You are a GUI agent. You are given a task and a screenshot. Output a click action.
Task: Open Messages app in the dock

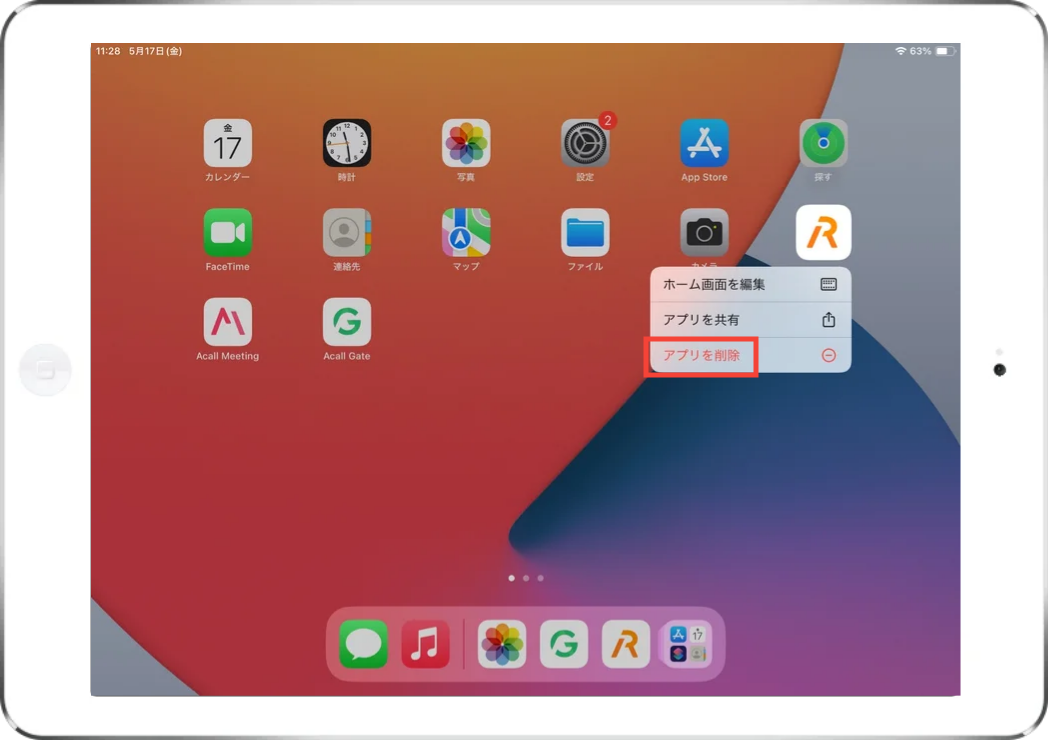coord(363,644)
